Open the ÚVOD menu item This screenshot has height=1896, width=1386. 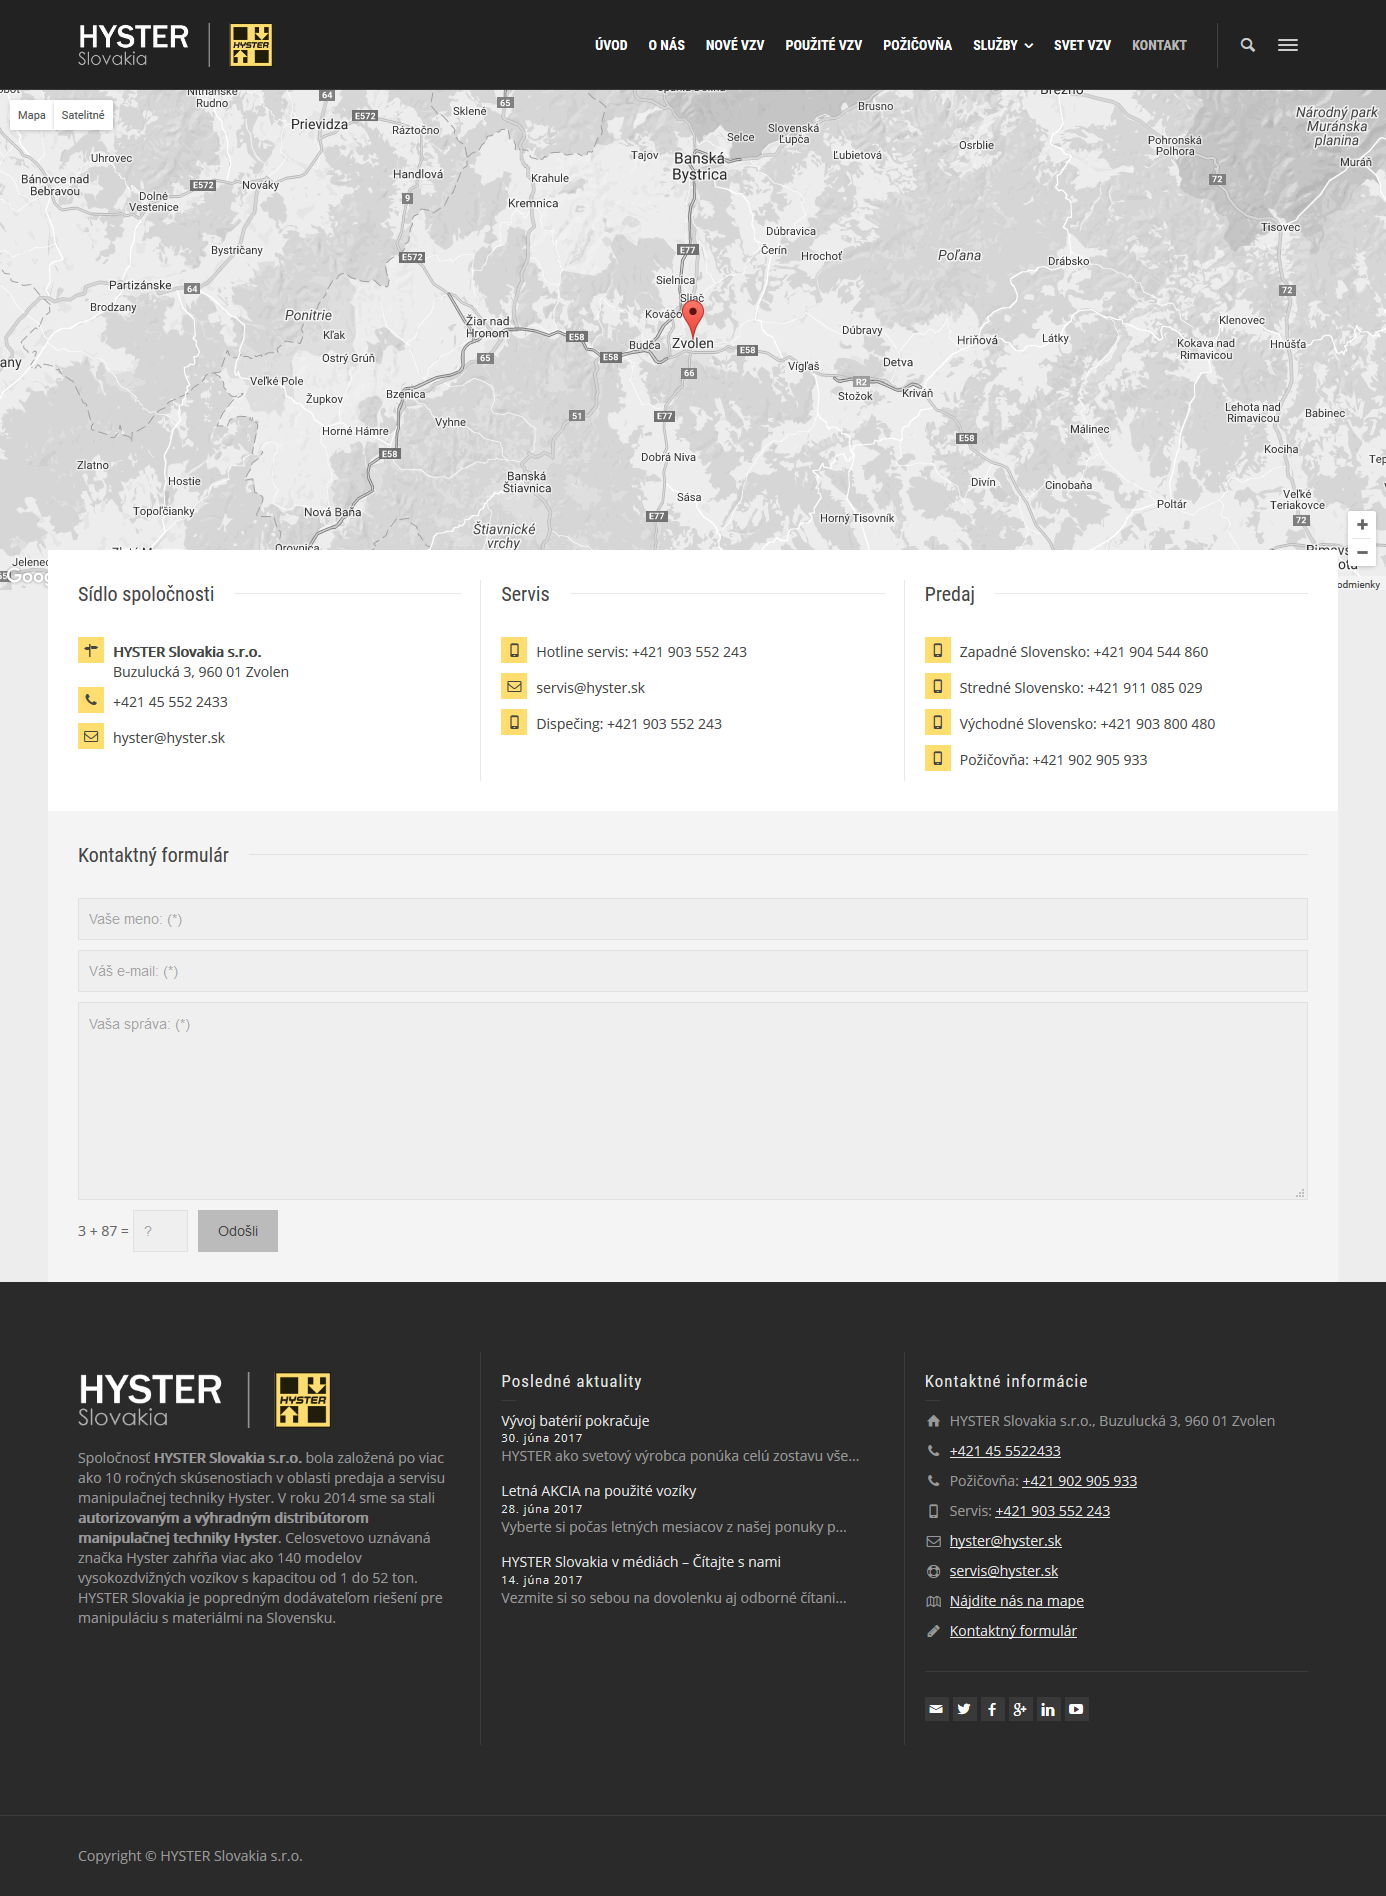[x=611, y=45]
